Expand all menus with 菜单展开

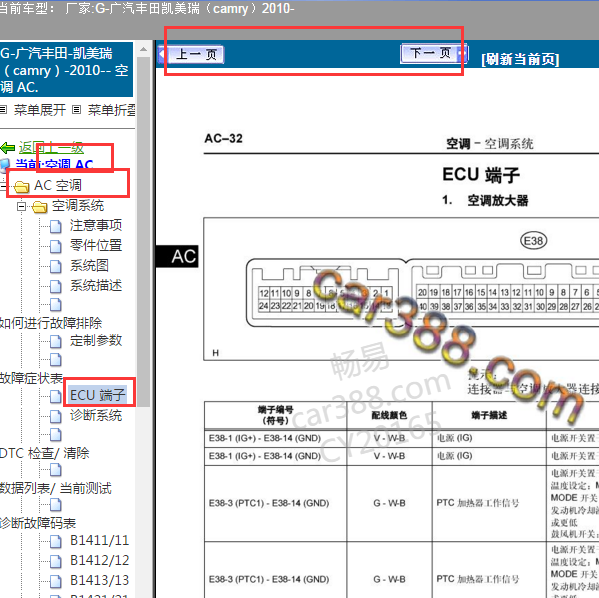[x=40, y=110]
